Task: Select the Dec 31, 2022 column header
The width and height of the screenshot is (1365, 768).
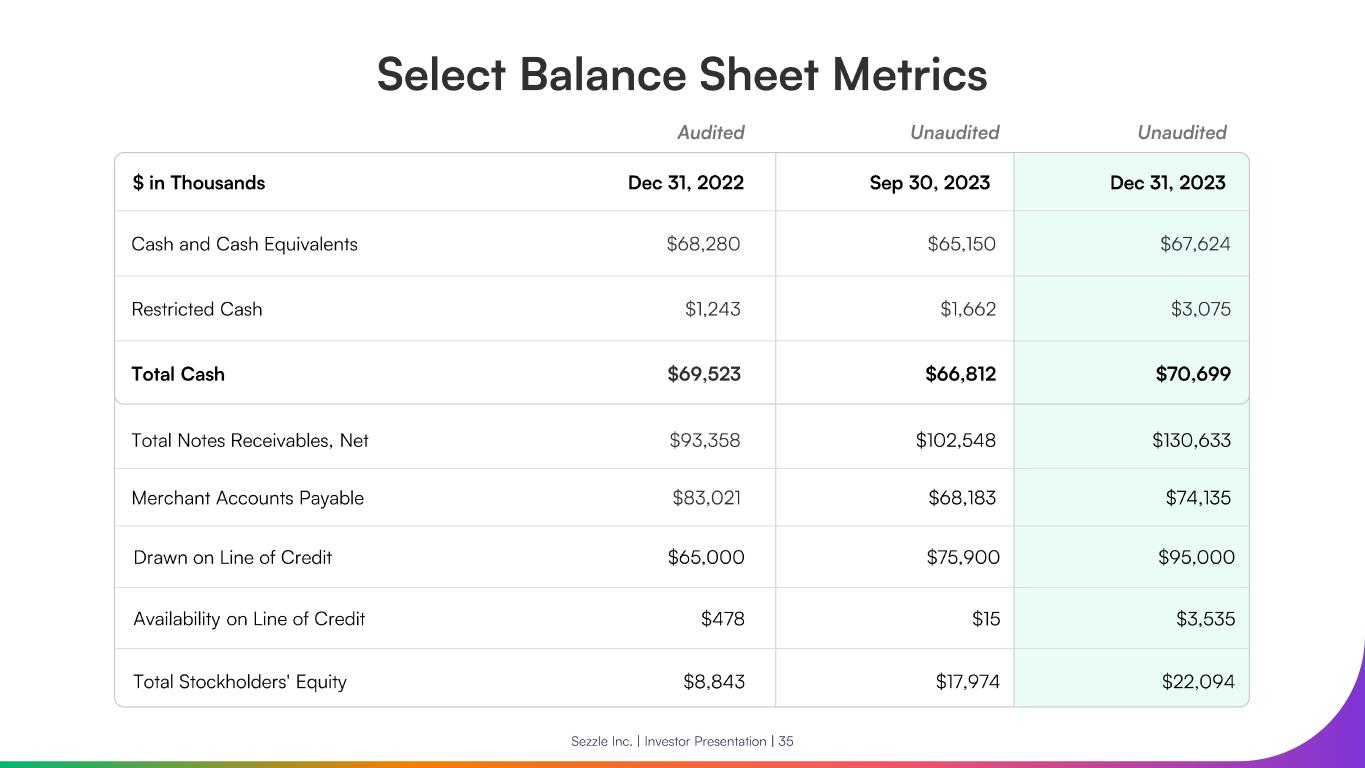Action: click(685, 183)
